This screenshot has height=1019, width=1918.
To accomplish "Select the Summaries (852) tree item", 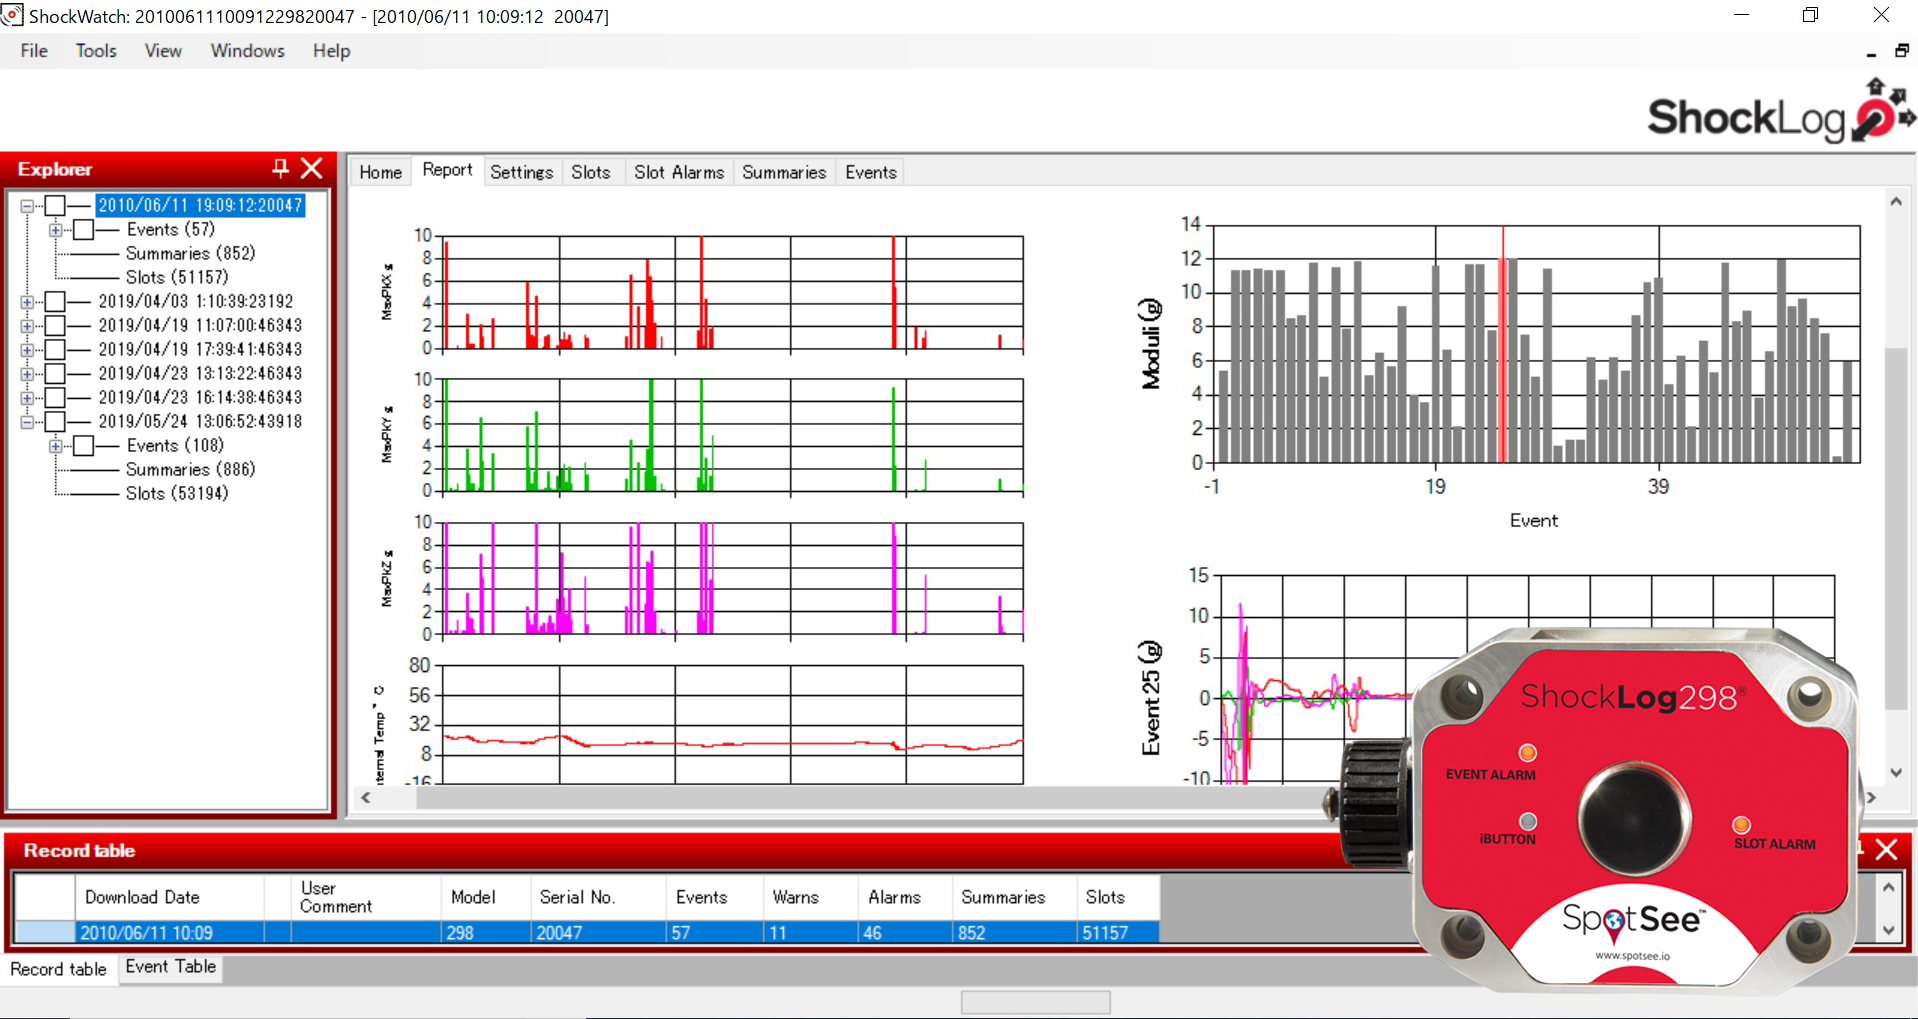I will (190, 253).
